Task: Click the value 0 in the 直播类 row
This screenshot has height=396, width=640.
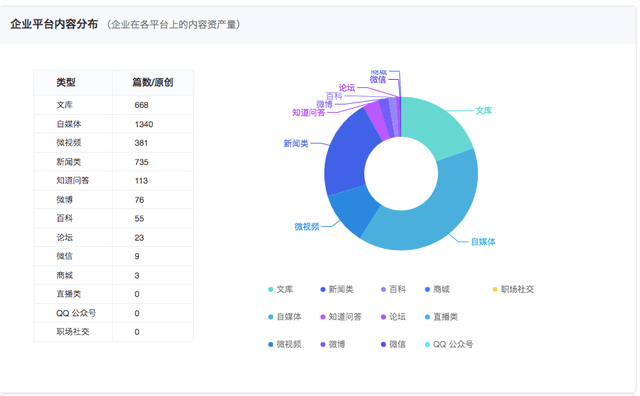Action: pos(137,294)
